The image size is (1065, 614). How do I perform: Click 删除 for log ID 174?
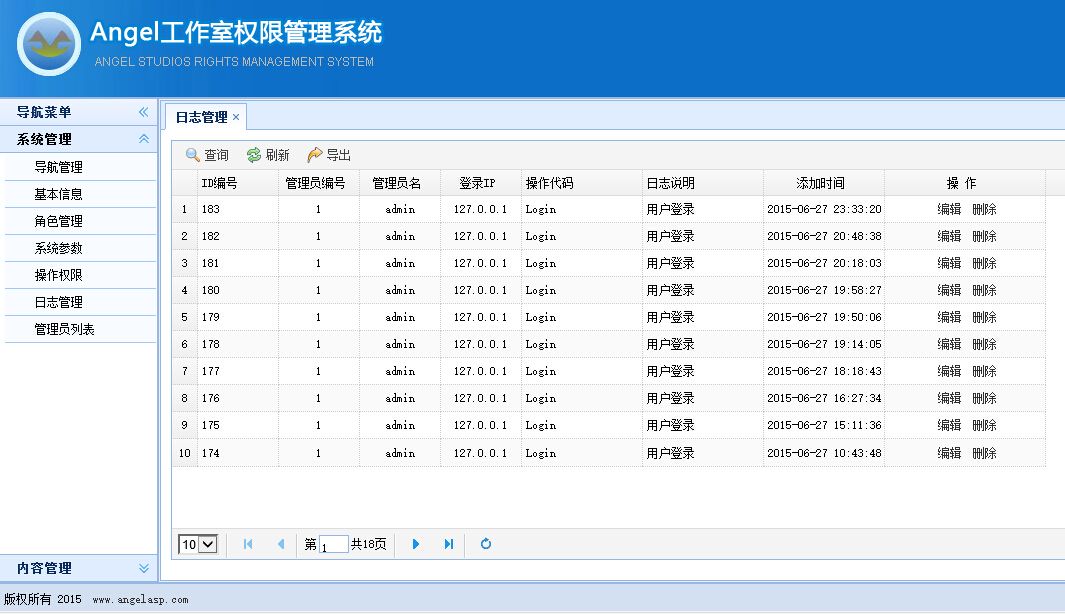(984, 453)
